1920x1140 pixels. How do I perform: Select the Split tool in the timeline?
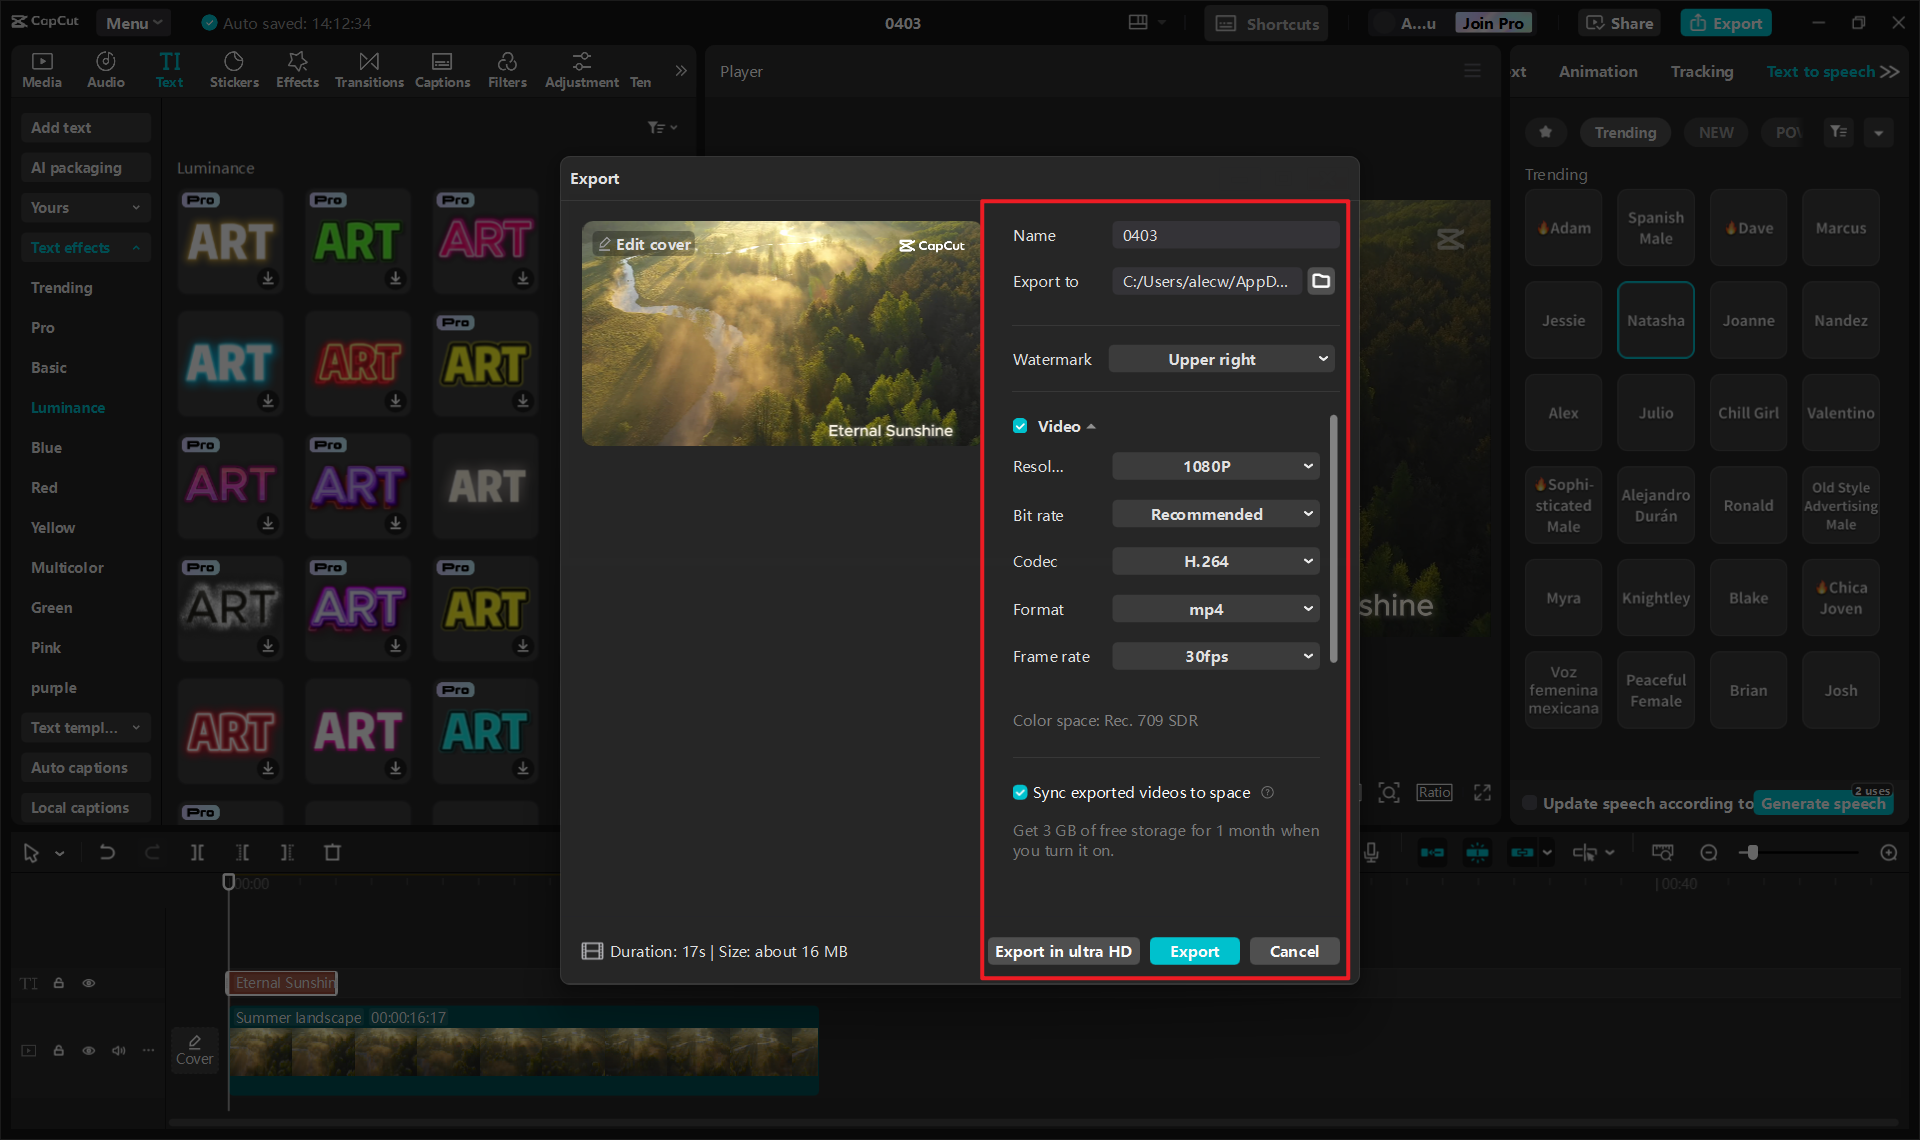tap(197, 852)
